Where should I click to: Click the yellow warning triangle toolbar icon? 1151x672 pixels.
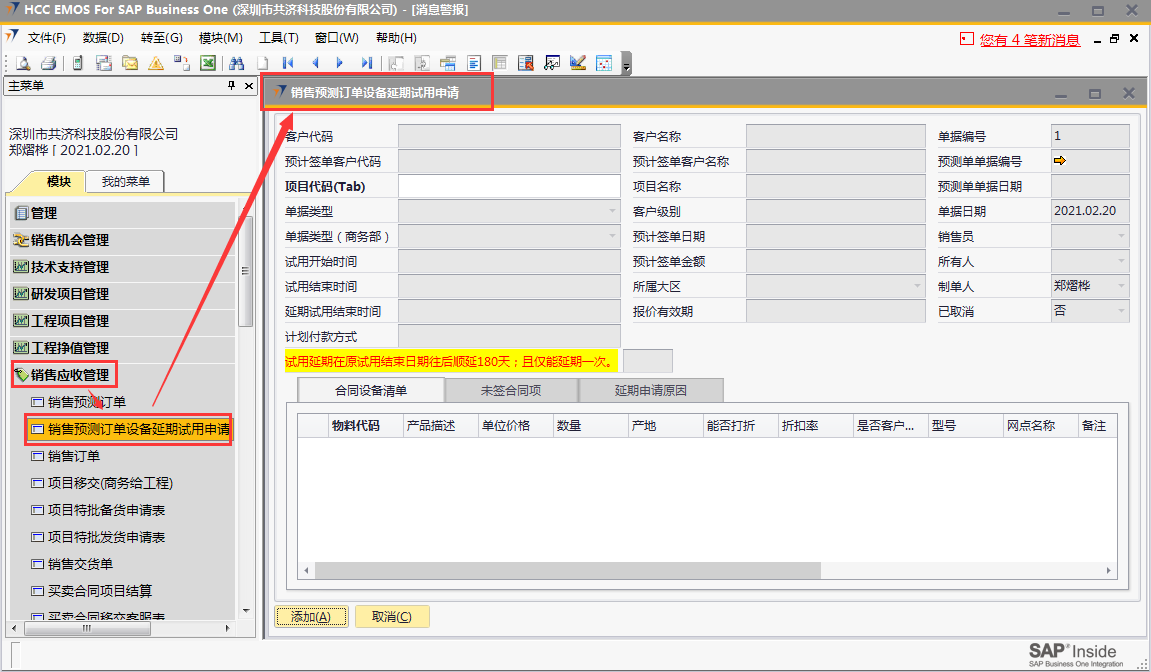tap(156, 63)
